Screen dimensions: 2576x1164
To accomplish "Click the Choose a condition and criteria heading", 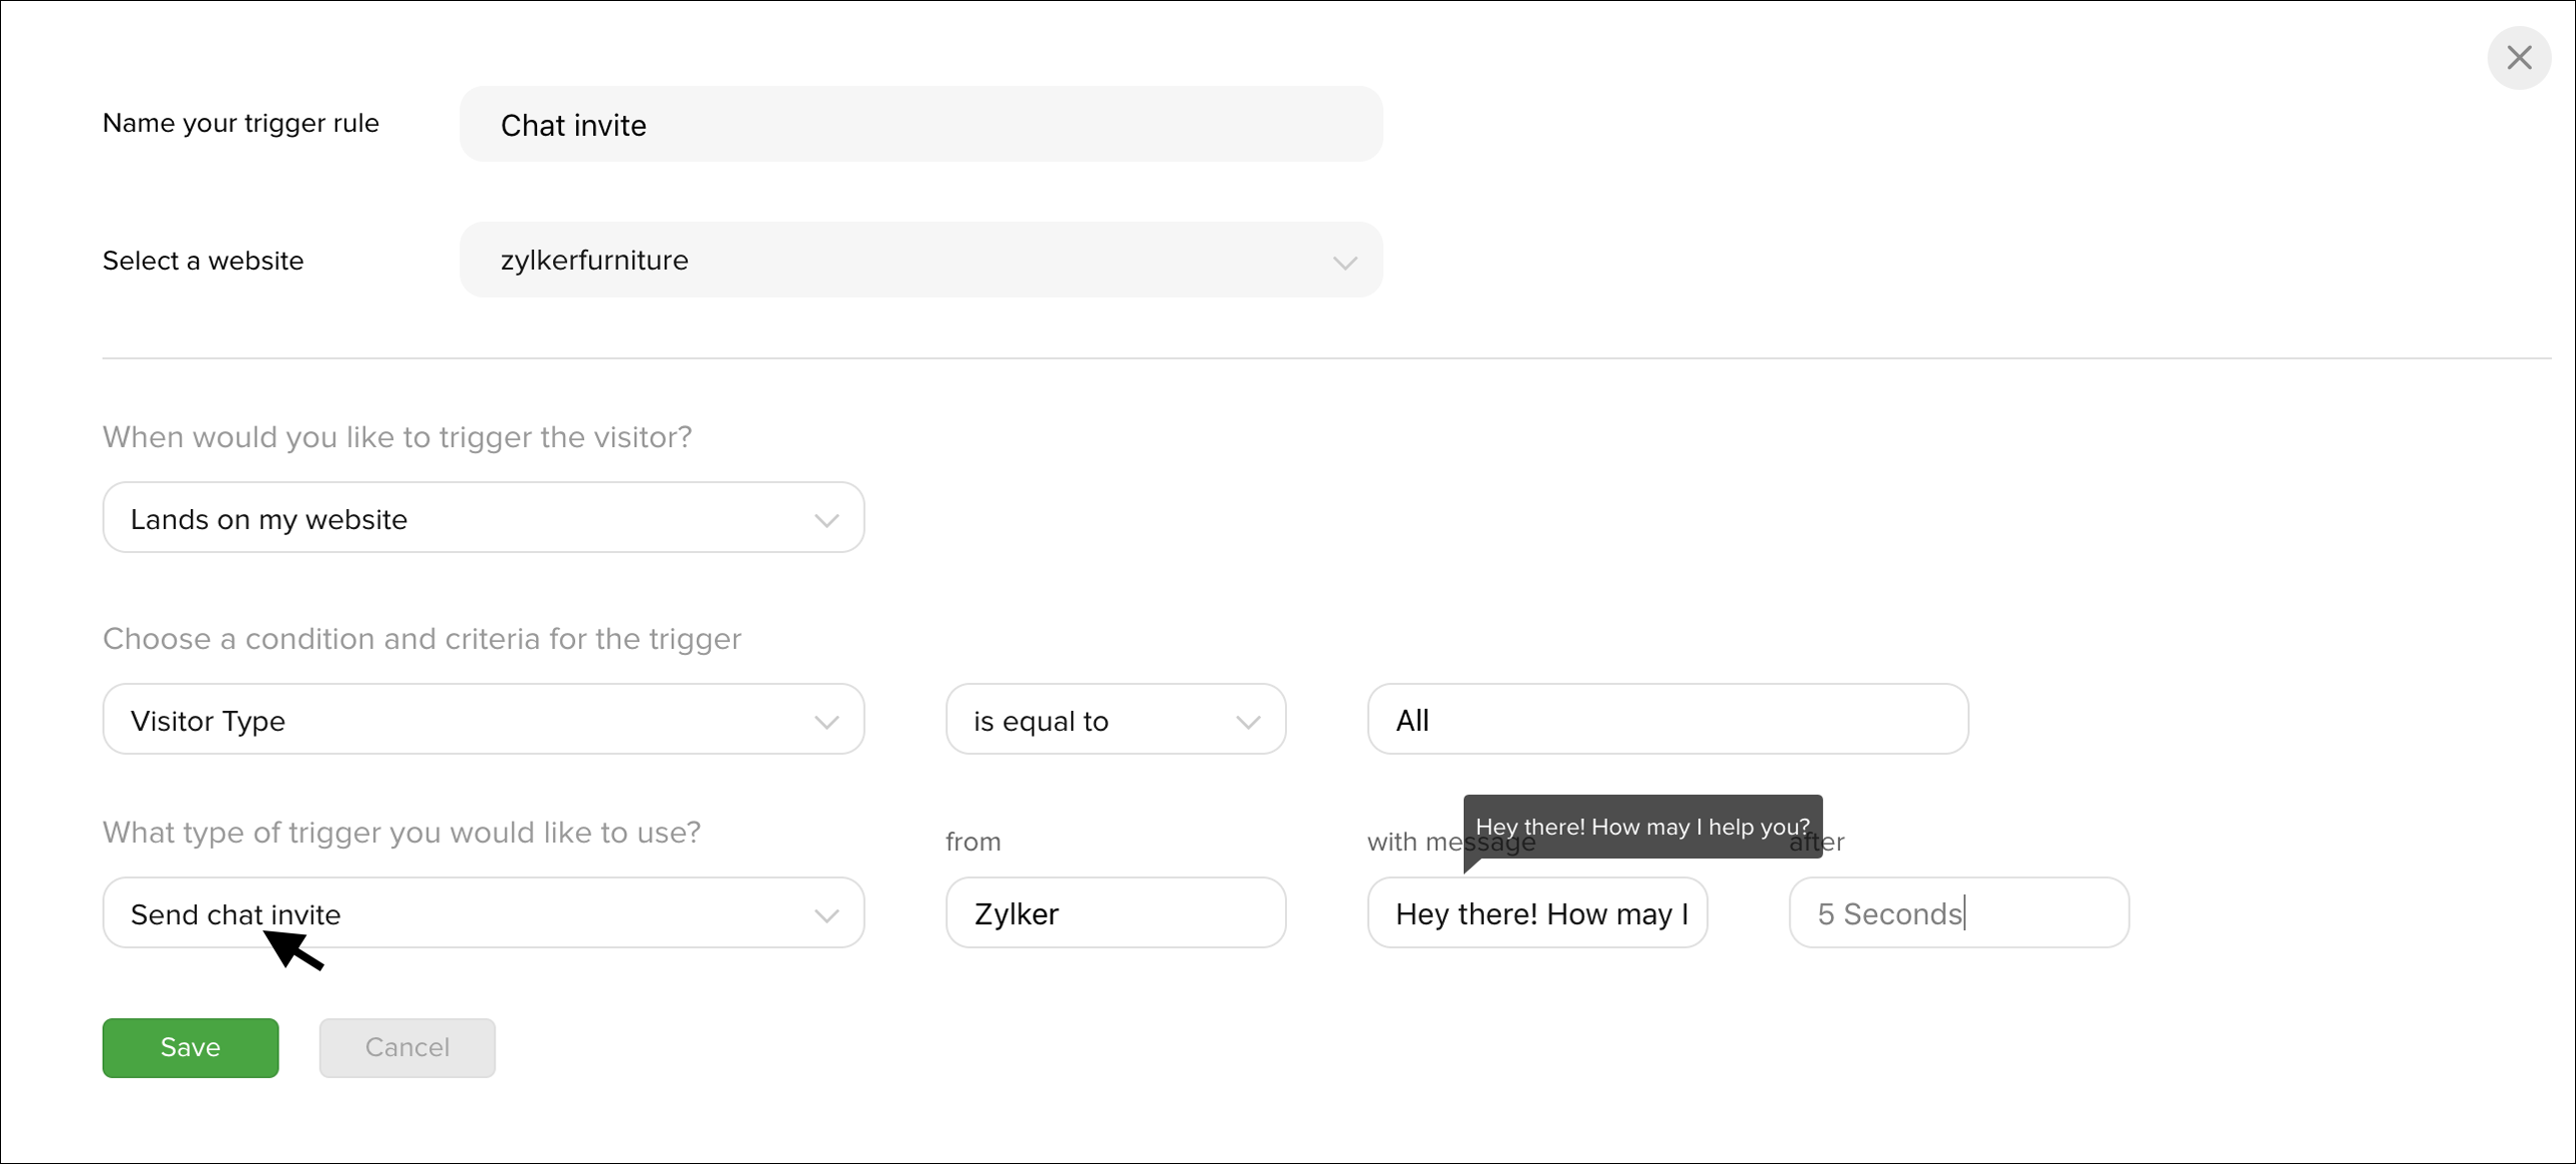I will click(422, 639).
